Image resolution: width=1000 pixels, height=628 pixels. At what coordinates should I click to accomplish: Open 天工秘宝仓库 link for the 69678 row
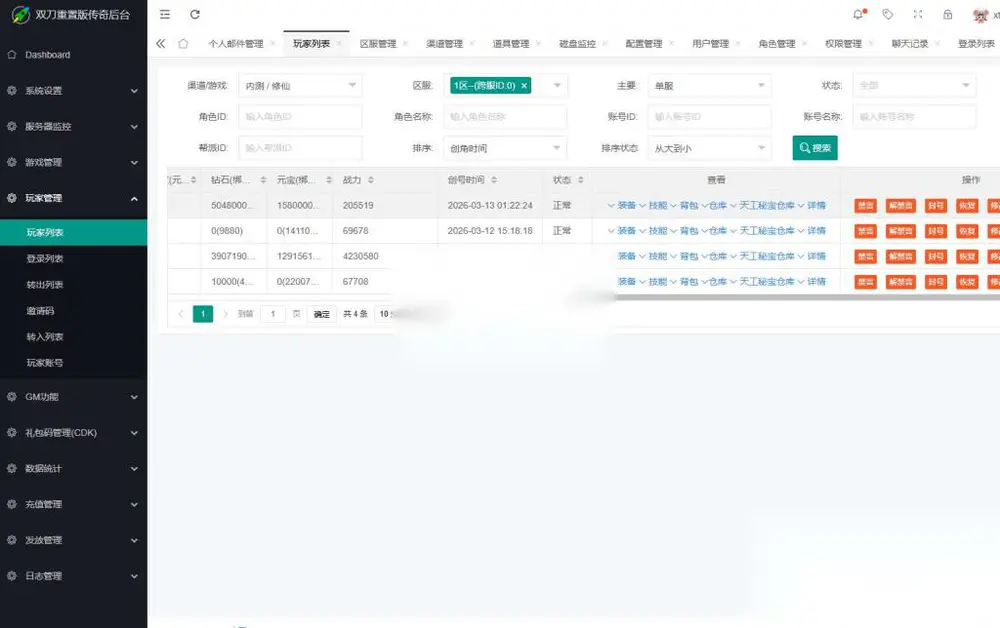tap(767, 231)
